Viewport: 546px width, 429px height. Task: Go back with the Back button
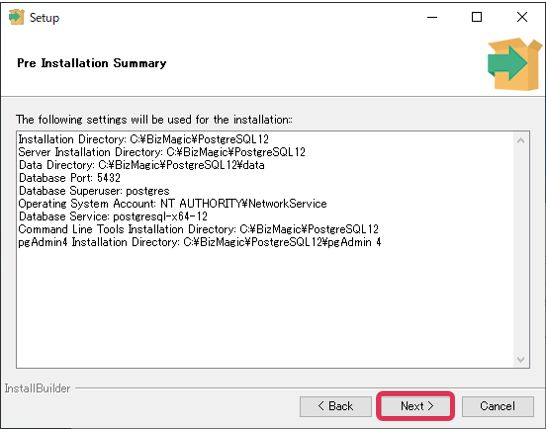(336, 406)
